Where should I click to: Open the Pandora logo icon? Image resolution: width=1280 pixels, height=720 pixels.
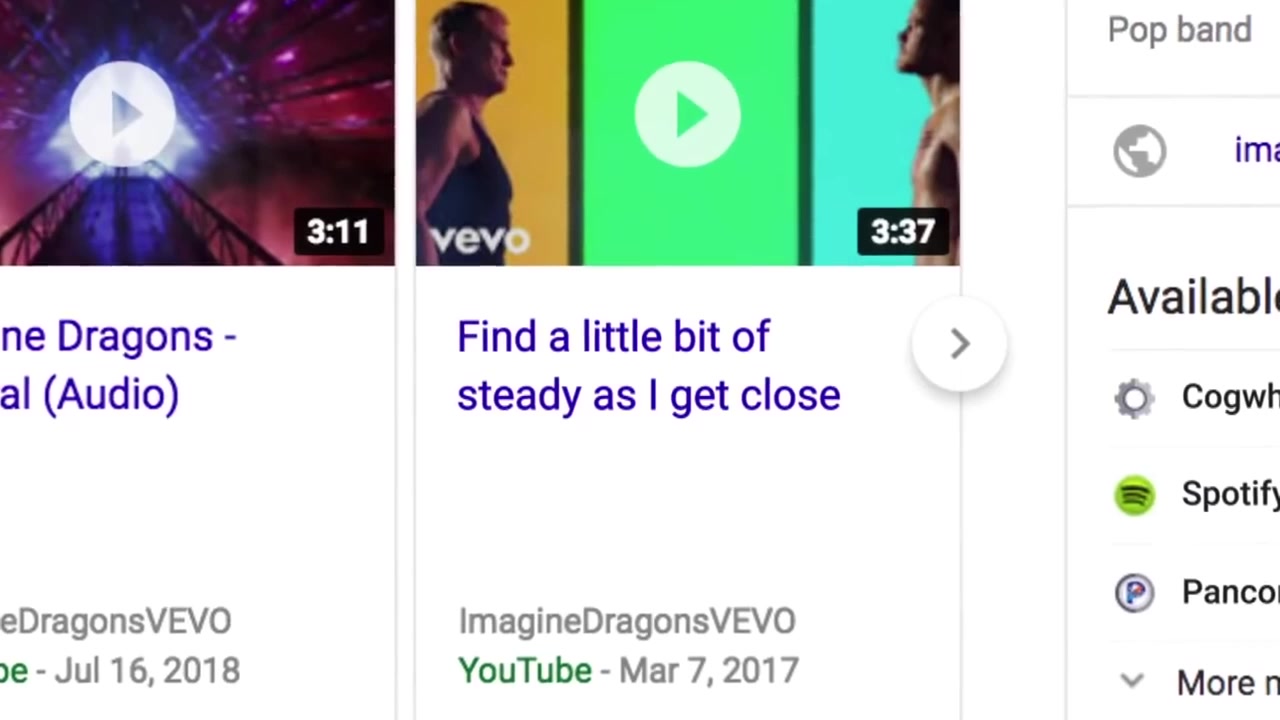pos(1134,593)
